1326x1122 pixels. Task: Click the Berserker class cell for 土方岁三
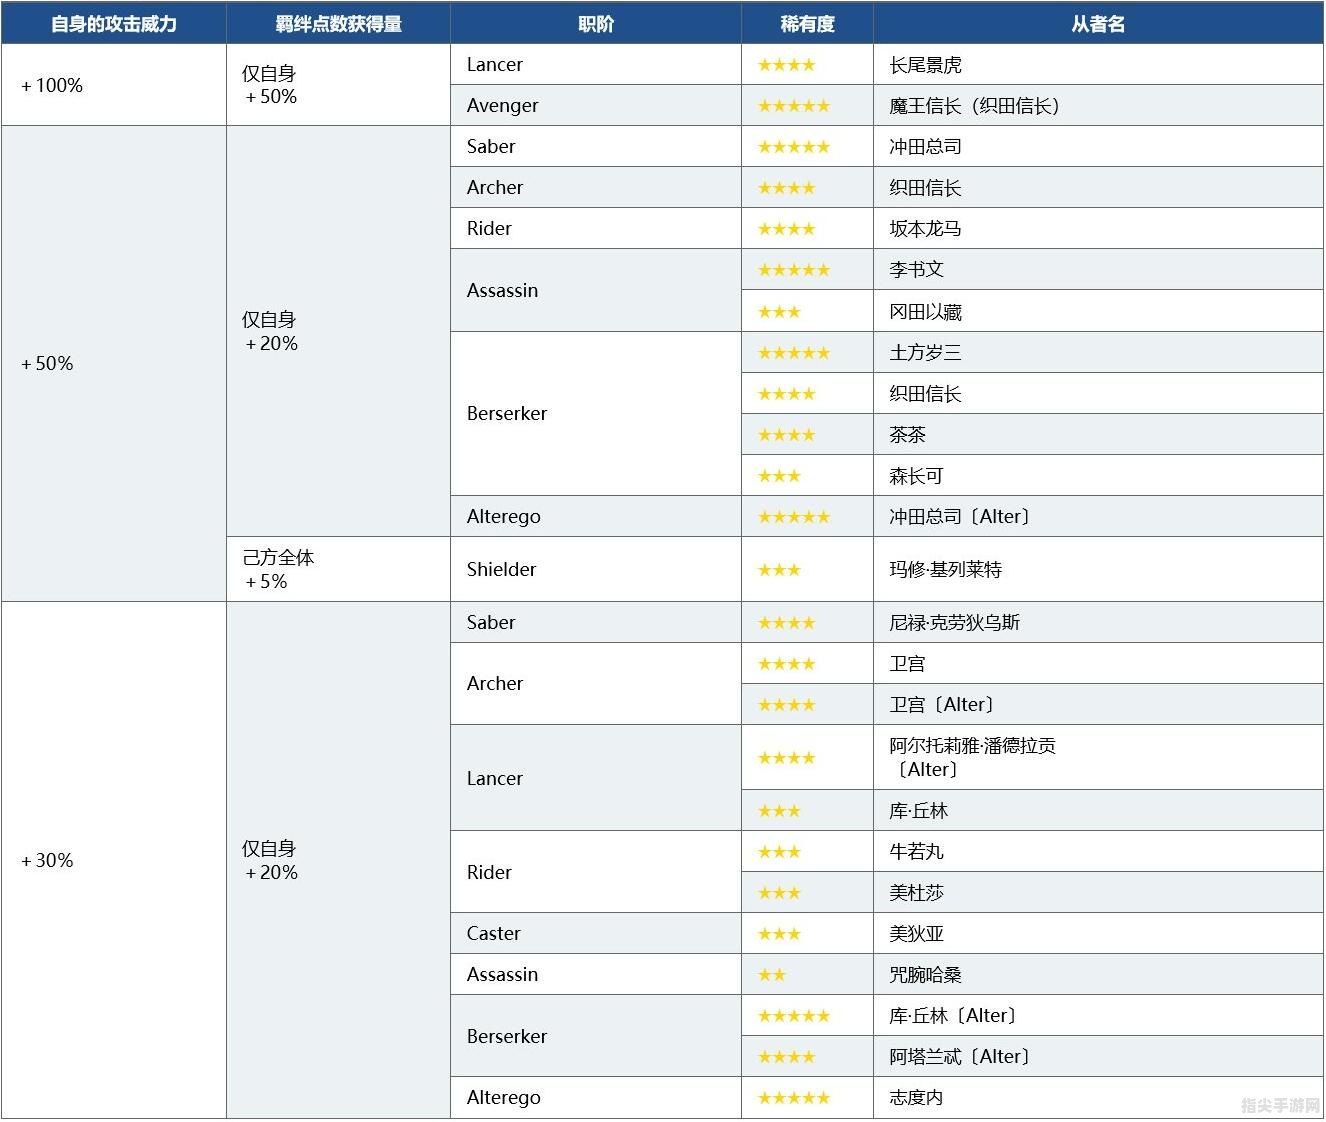[596, 413]
